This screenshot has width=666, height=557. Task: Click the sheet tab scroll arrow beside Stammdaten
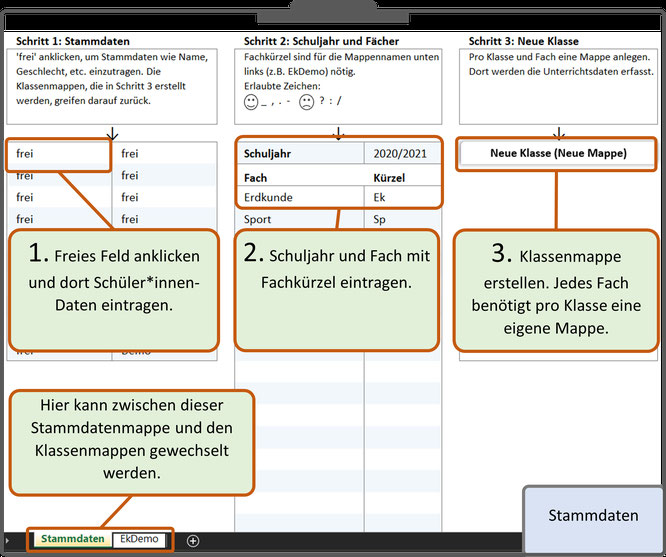7,540
